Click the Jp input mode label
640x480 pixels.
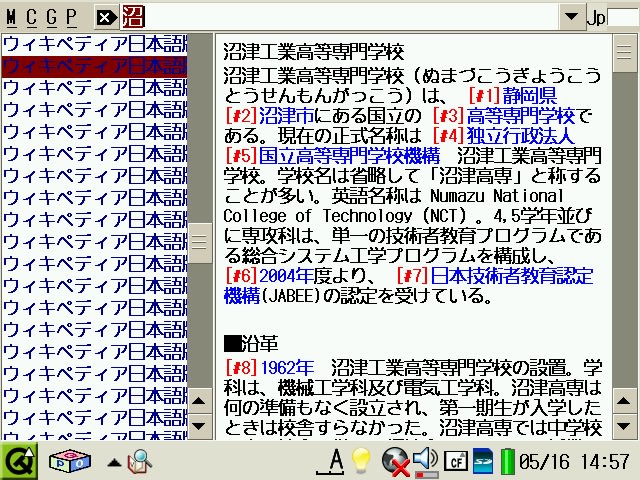click(x=596, y=18)
